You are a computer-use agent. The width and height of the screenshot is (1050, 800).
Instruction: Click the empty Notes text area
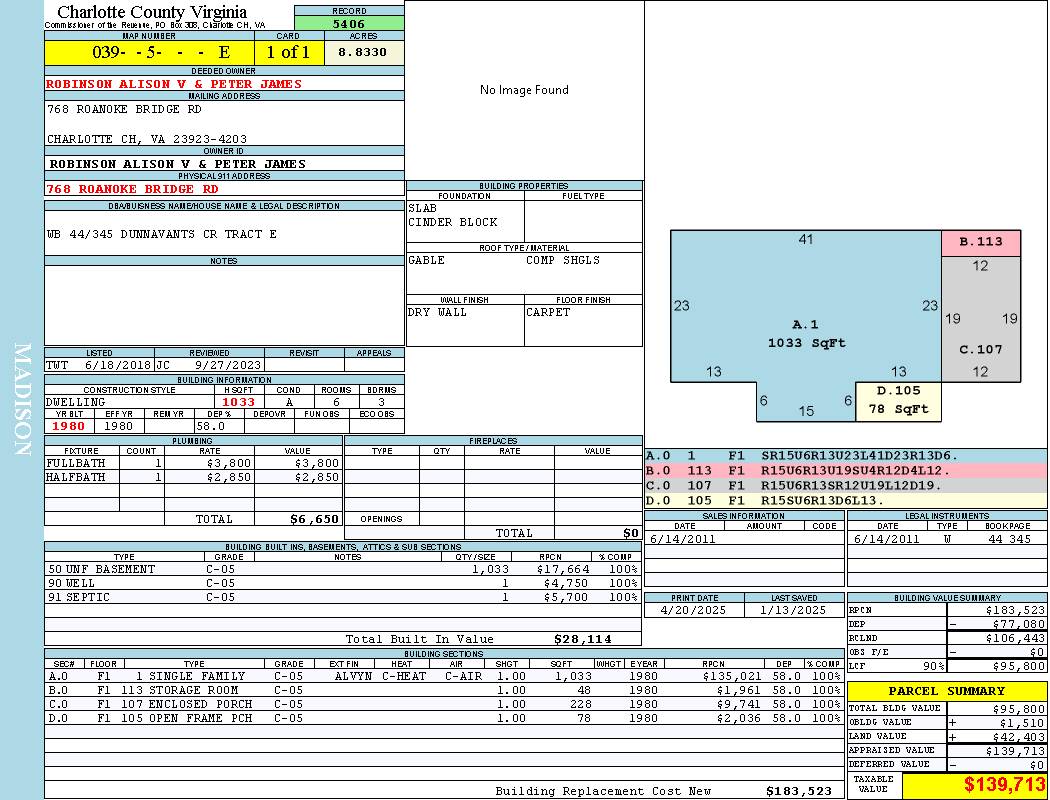point(224,305)
